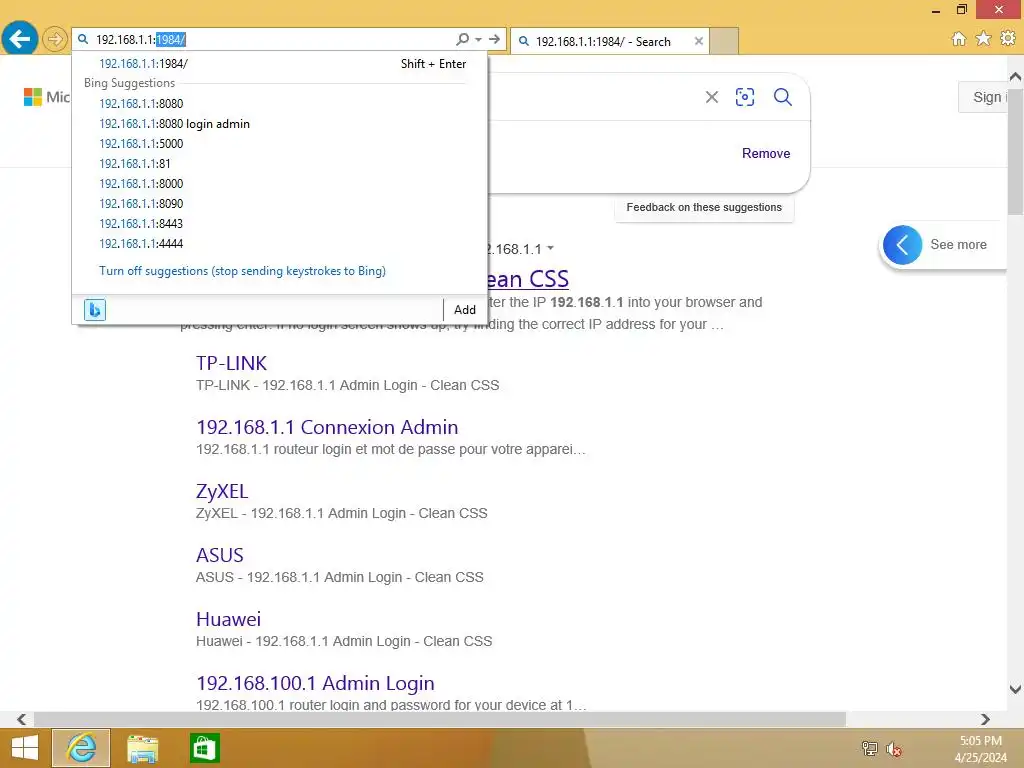Click the Bing provider icon in dropdown
The width and height of the screenshot is (1024, 768).
click(x=95, y=310)
